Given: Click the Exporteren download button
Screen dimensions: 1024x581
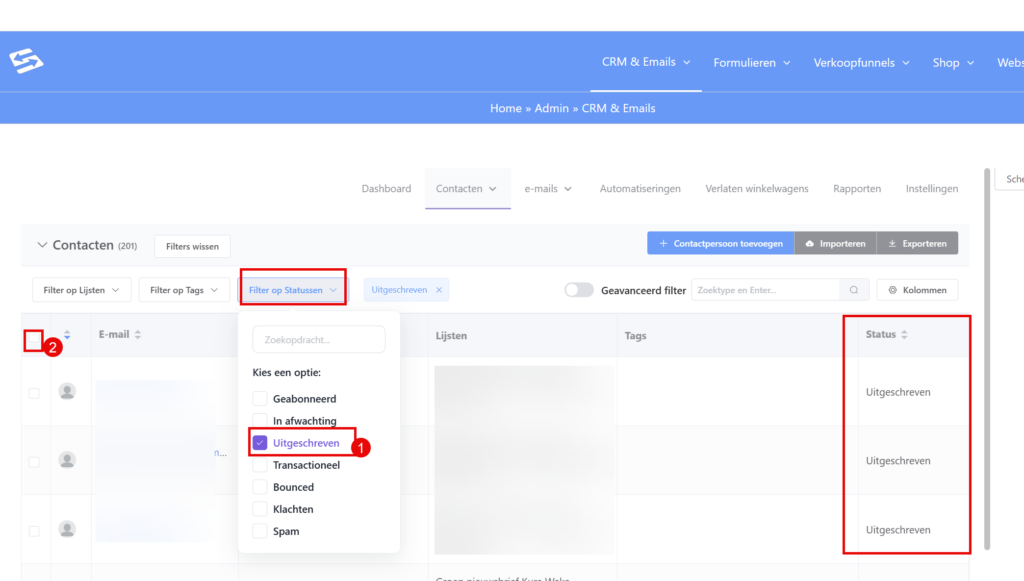Looking at the screenshot, I should 917,243.
